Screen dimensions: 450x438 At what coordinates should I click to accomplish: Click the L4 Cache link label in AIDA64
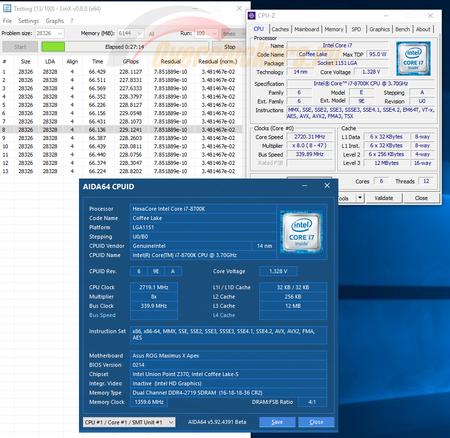(224, 315)
